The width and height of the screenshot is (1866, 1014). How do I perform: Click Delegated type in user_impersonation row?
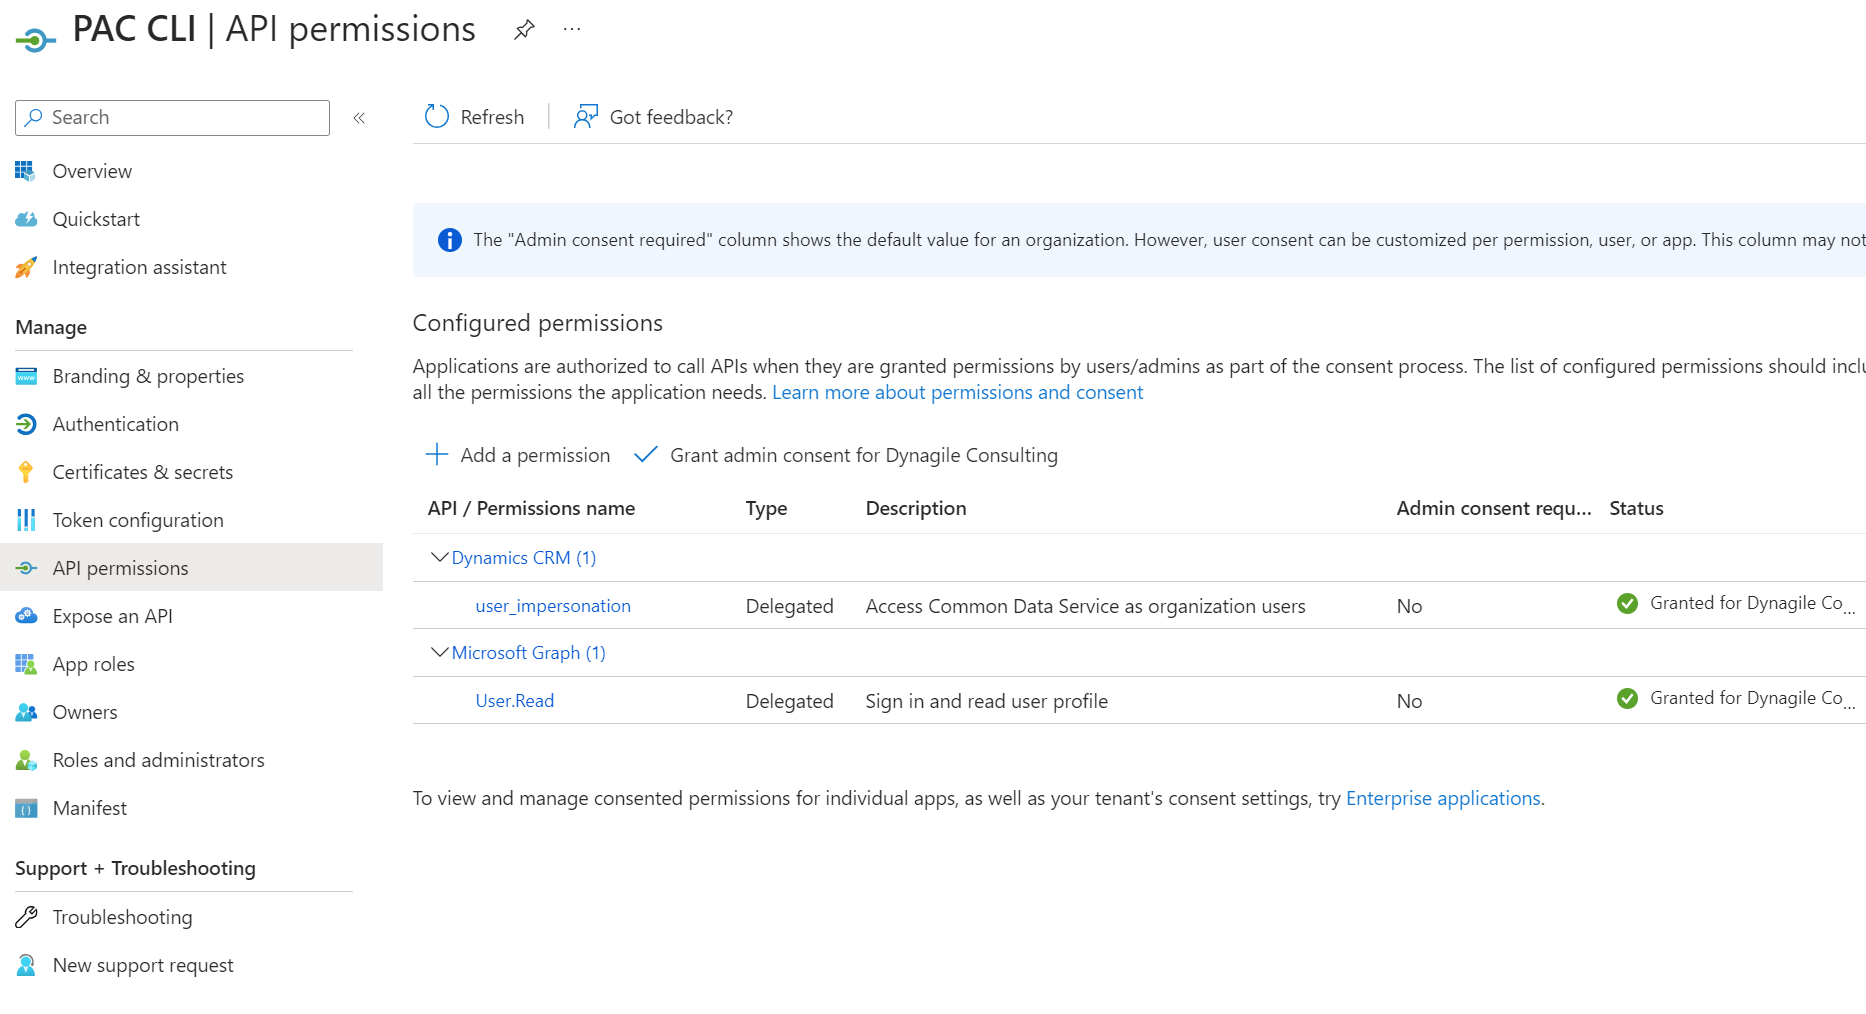789,606
